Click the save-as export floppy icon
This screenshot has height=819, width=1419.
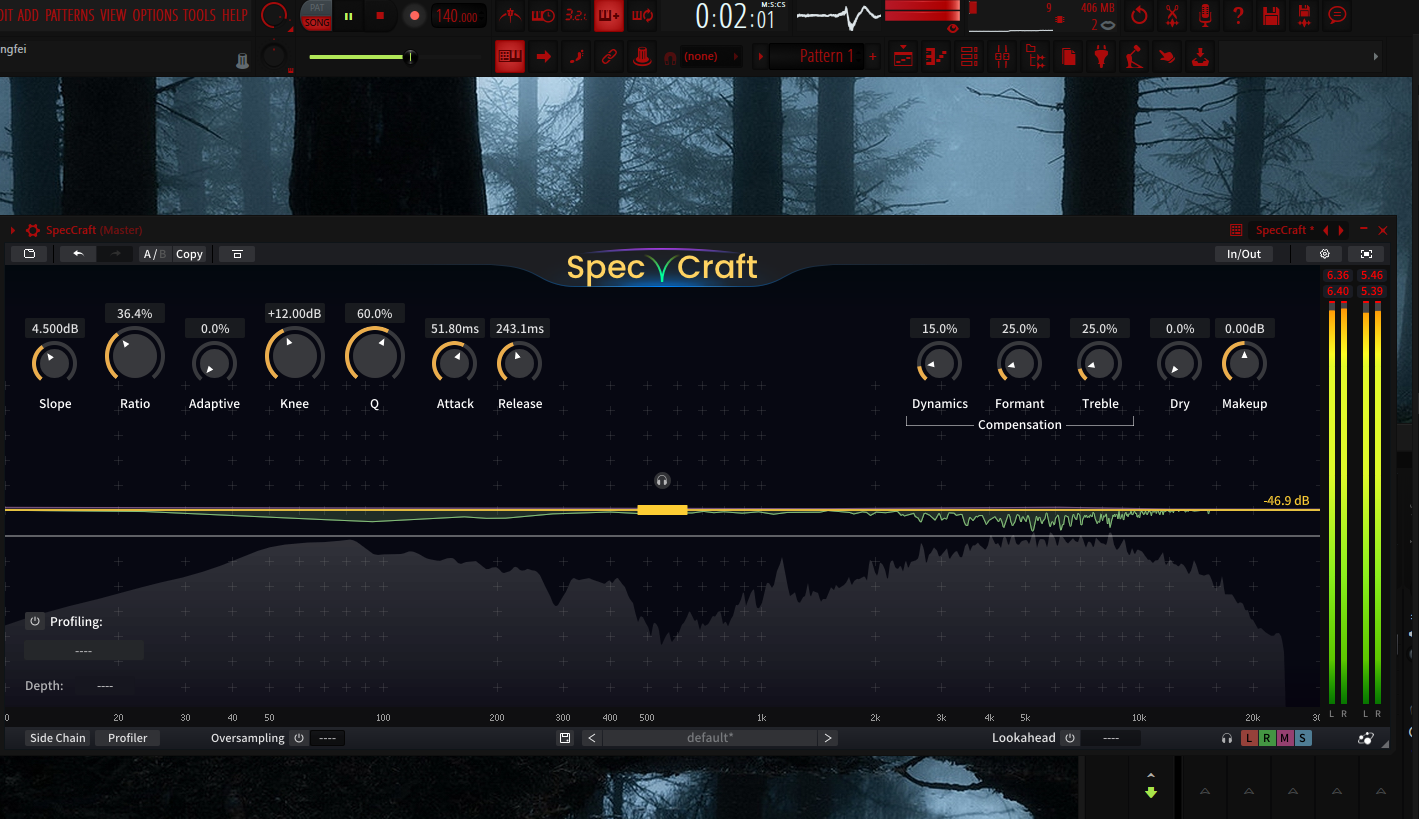coord(1304,16)
